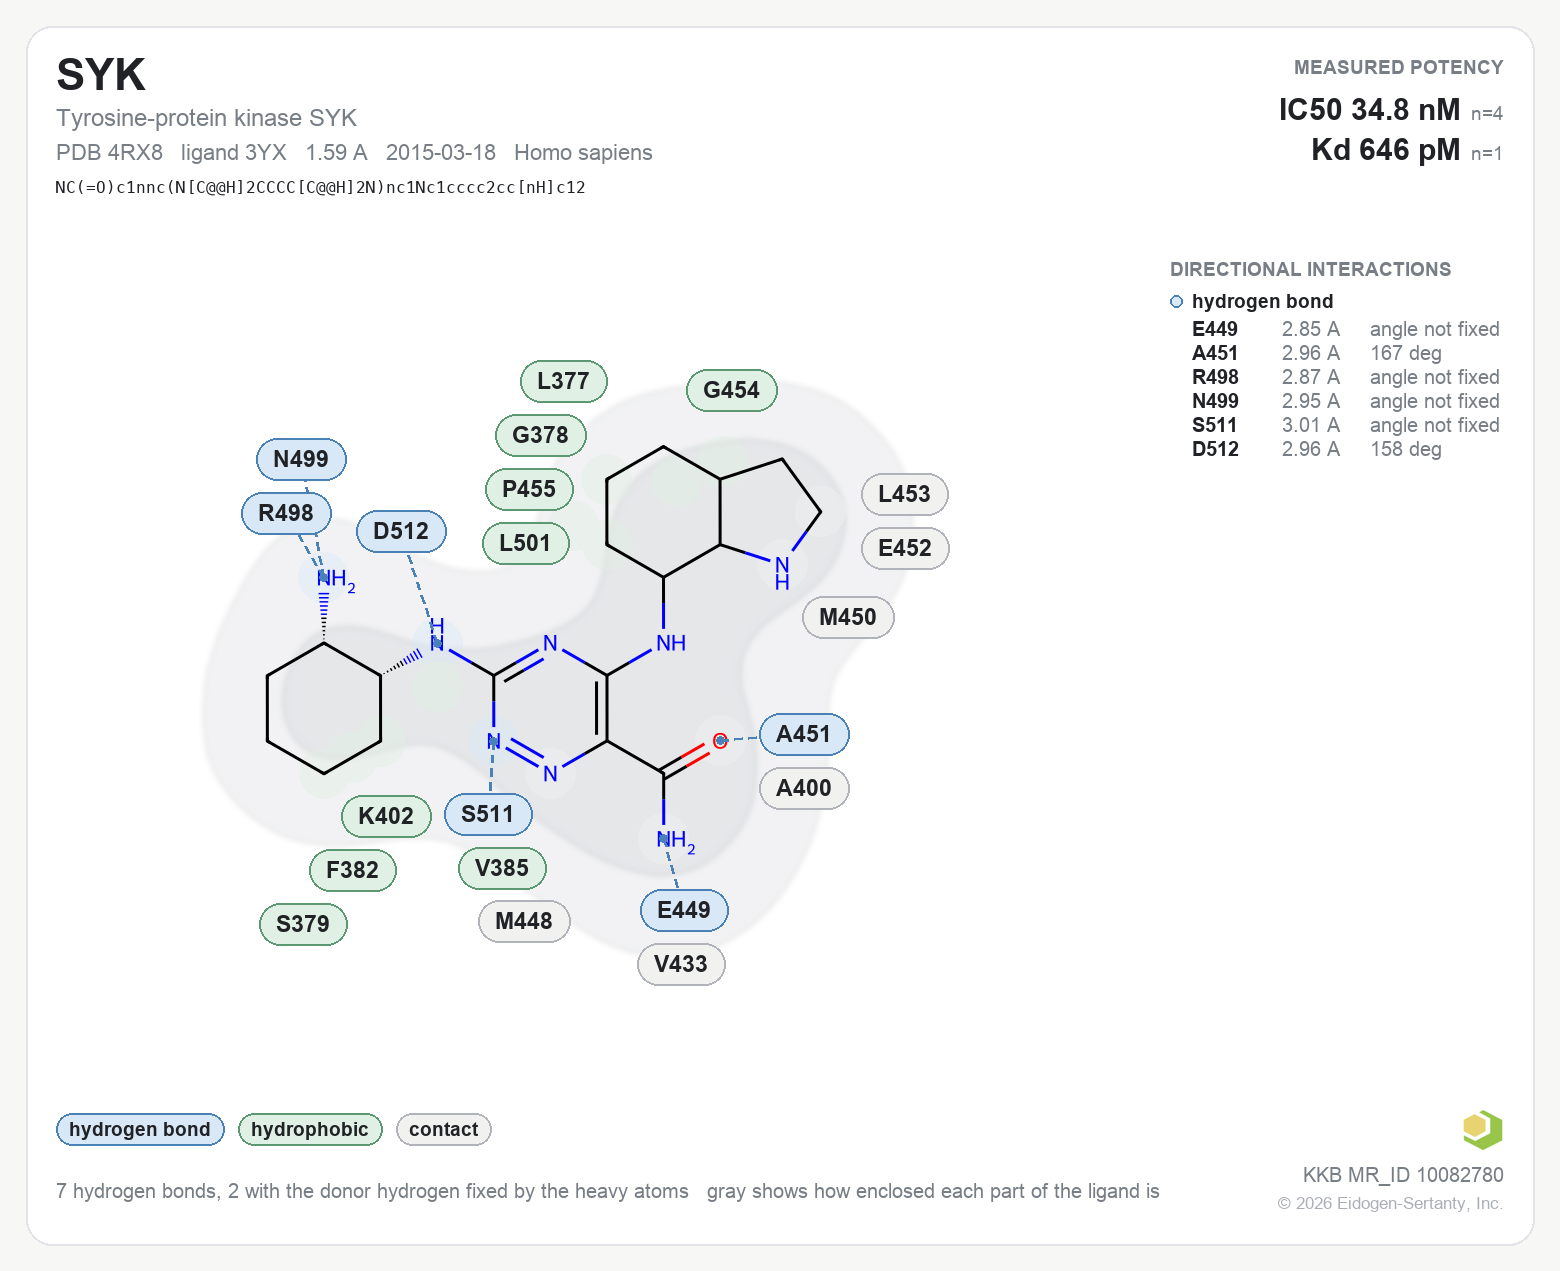This screenshot has width=1560, height=1271.
Task: Click N499 row in interactions table
Action: 1346,401
